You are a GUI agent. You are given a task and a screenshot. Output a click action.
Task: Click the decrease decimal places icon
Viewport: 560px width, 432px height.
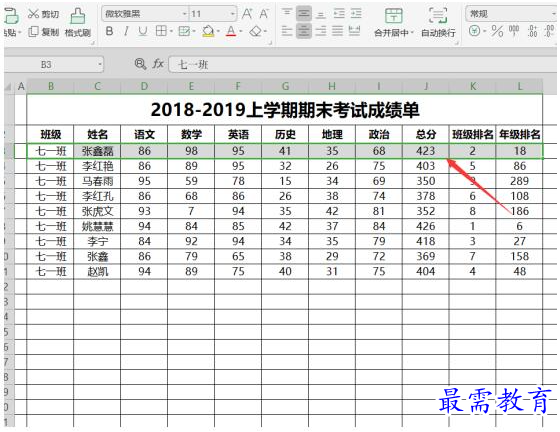coord(549,31)
